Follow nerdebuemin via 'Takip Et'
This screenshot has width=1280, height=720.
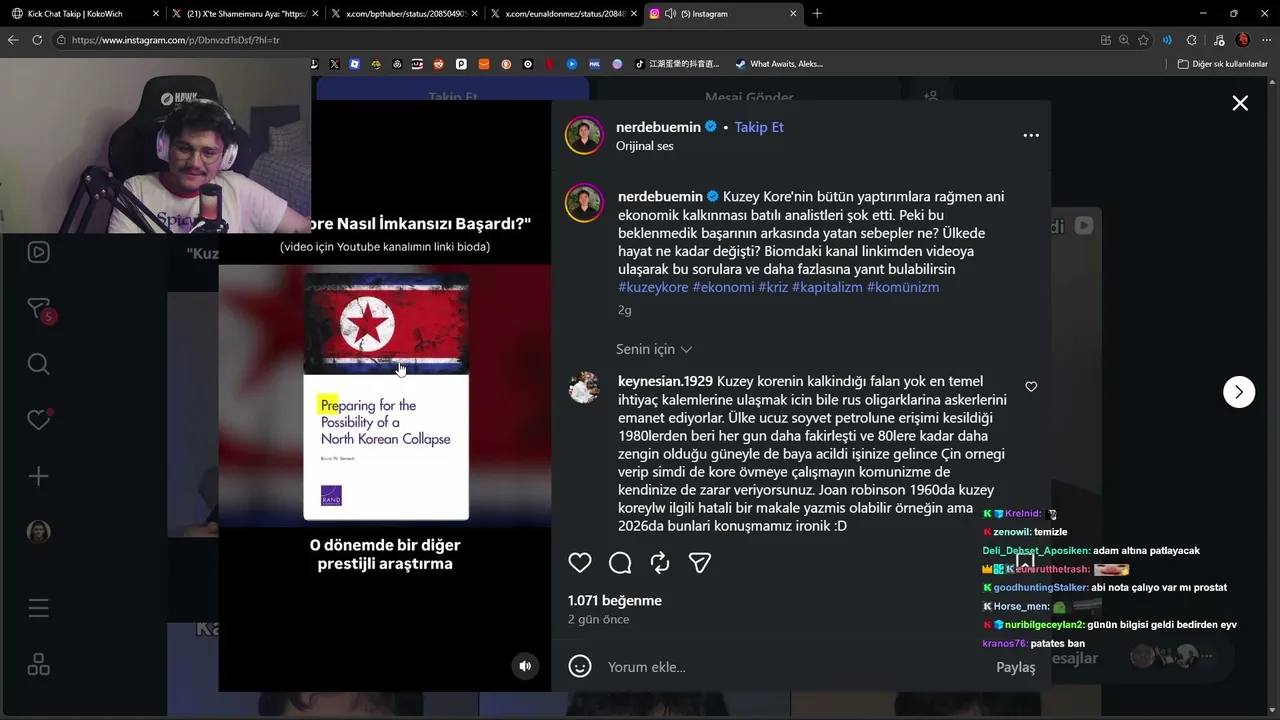coord(759,127)
